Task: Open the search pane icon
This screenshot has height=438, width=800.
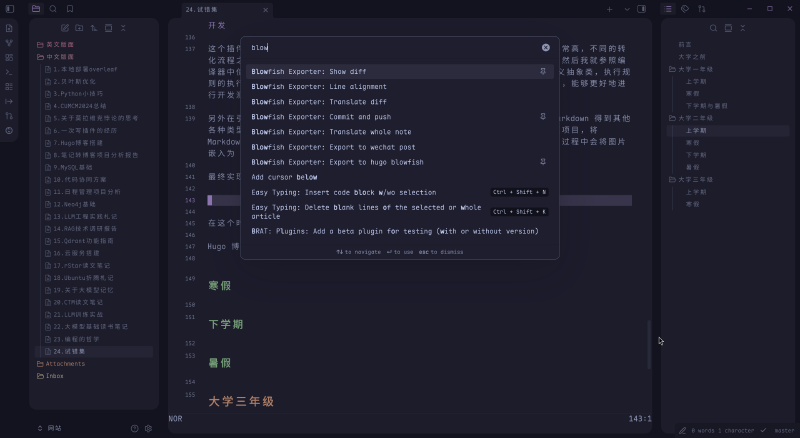Action: (53, 9)
